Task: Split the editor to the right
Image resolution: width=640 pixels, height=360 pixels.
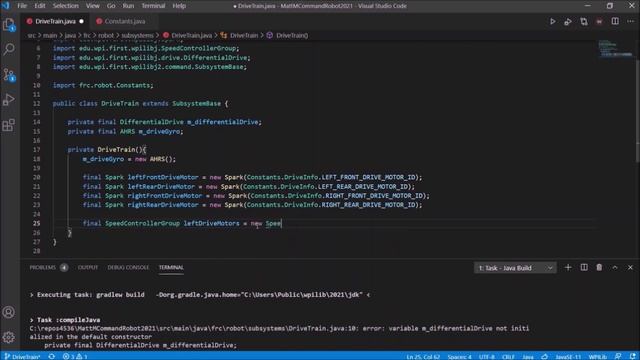Action: coord(615,21)
